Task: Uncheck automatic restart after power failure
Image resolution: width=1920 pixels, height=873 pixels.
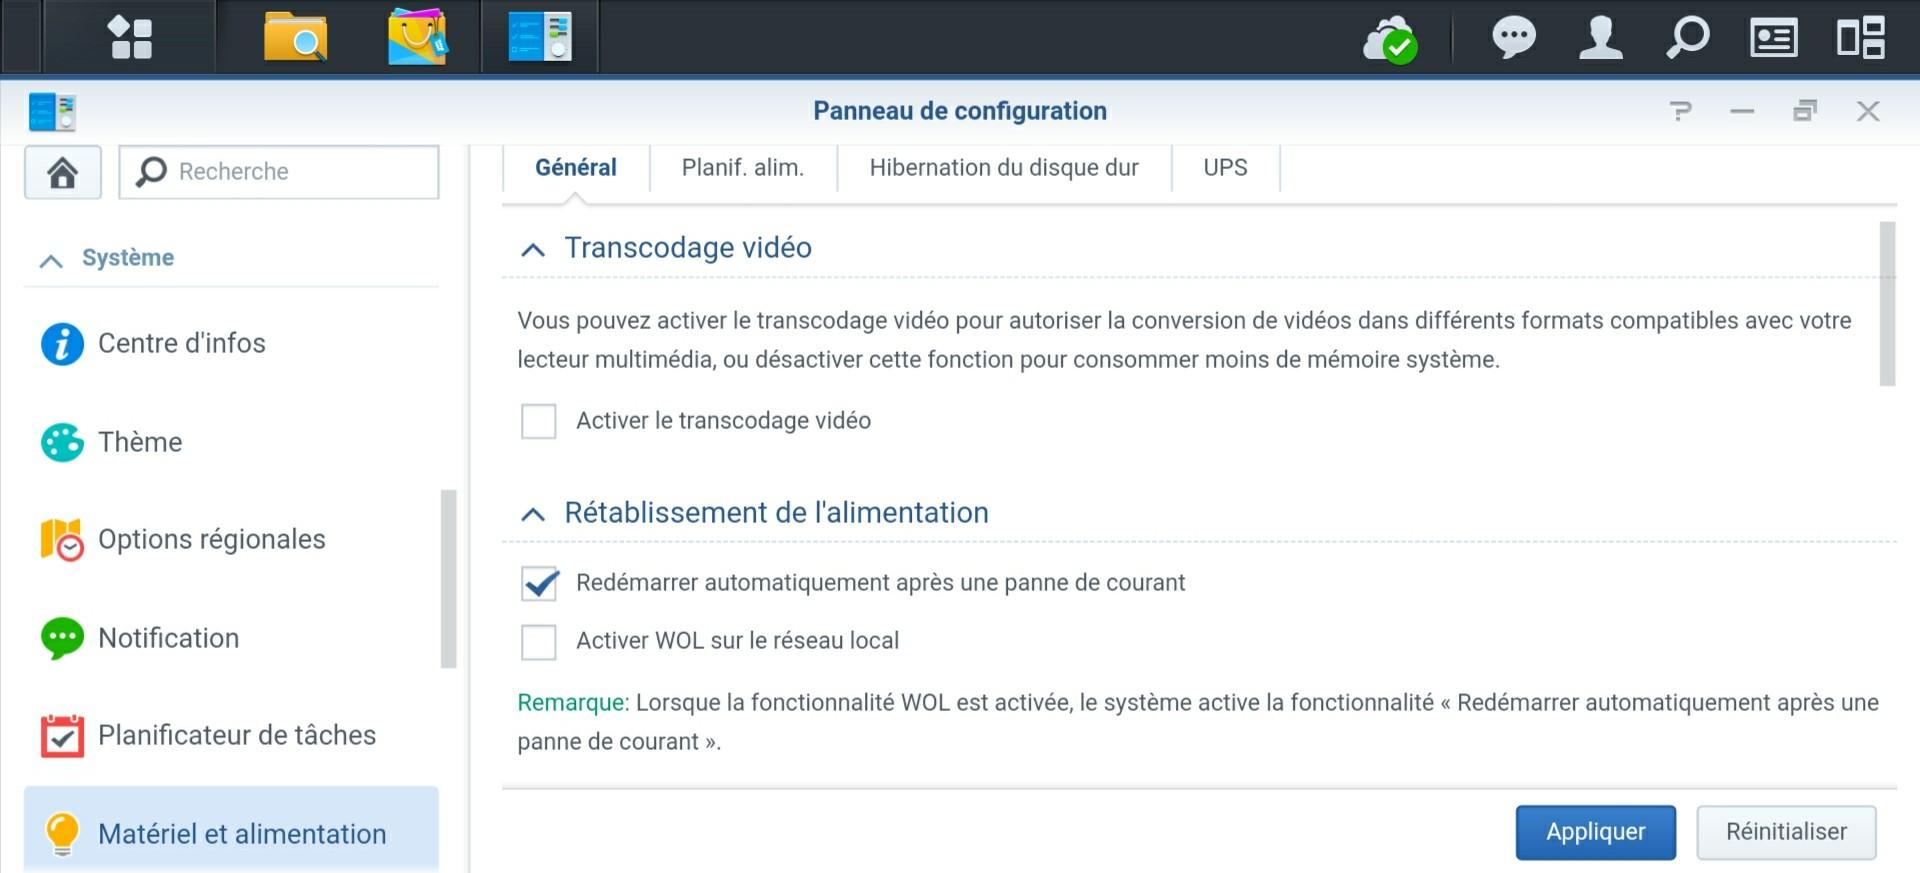Action: [539, 583]
